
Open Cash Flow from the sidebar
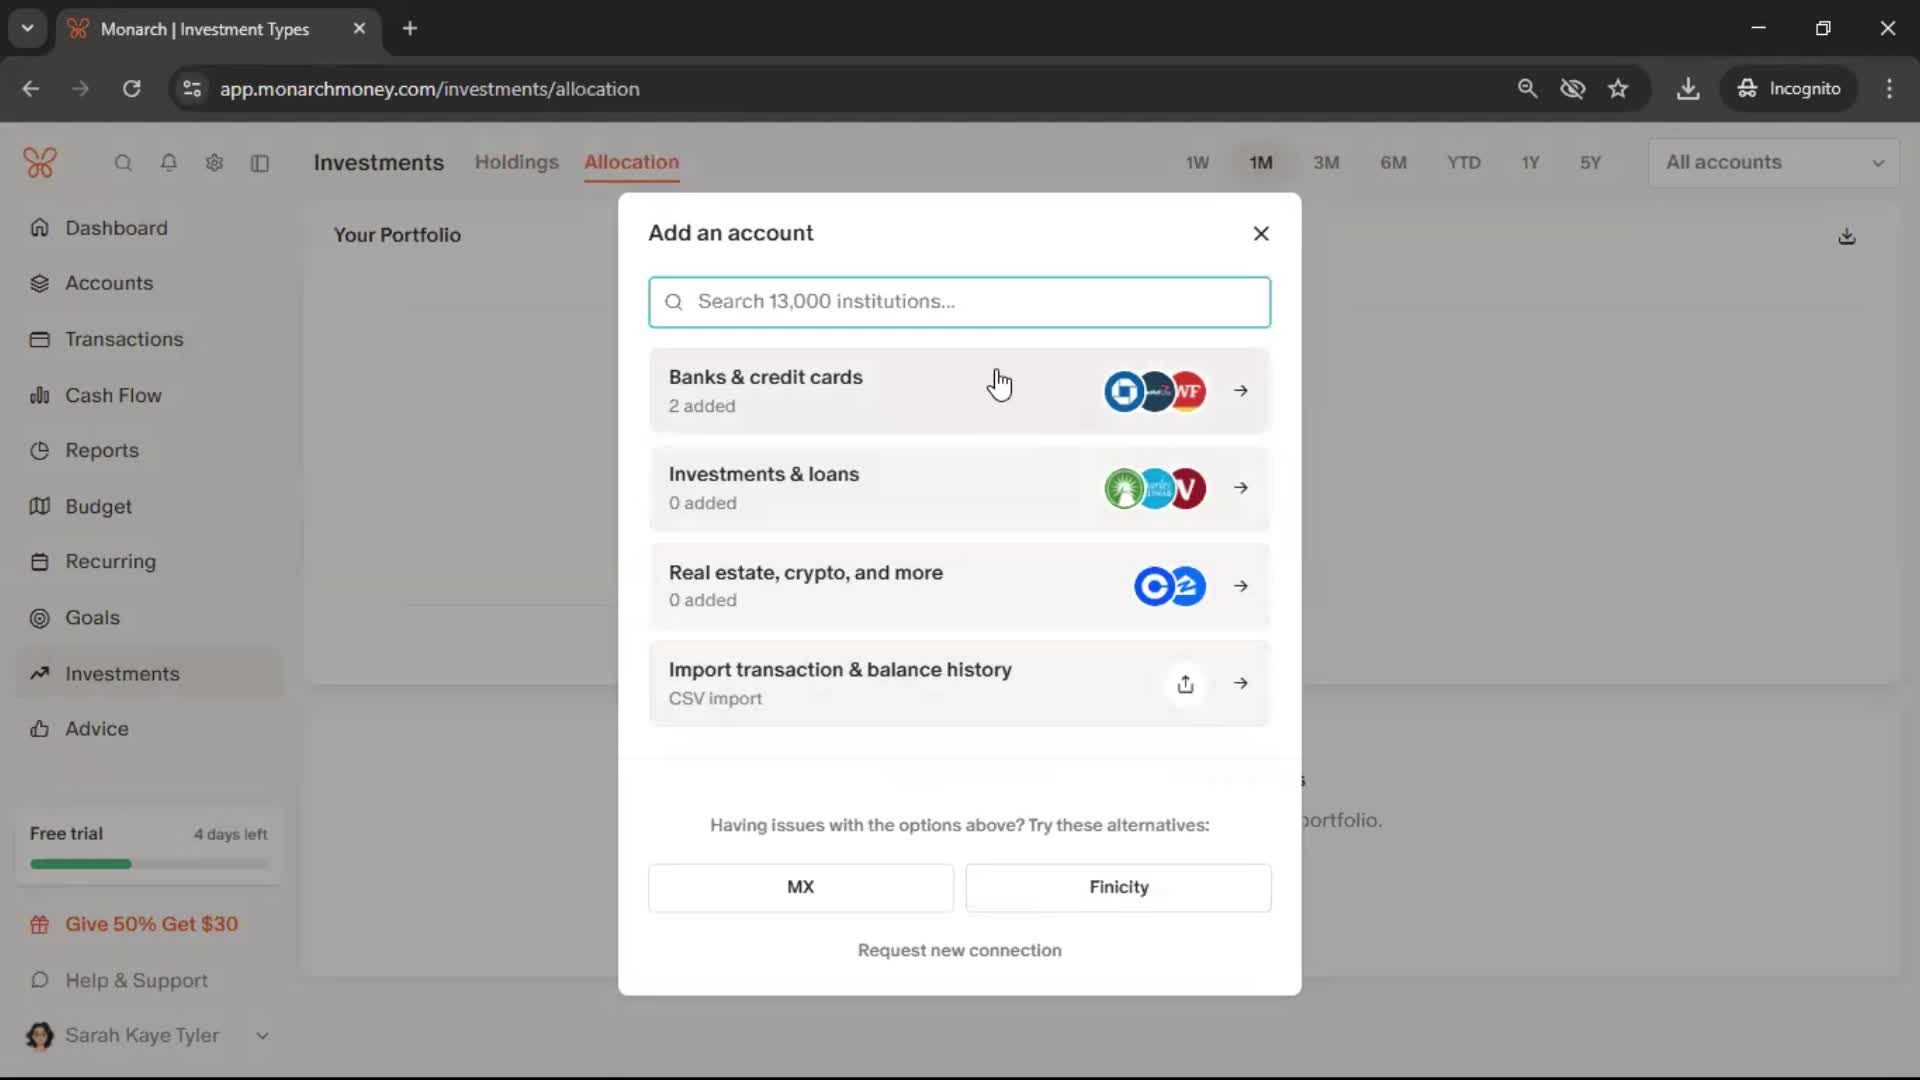tap(113, 395)
